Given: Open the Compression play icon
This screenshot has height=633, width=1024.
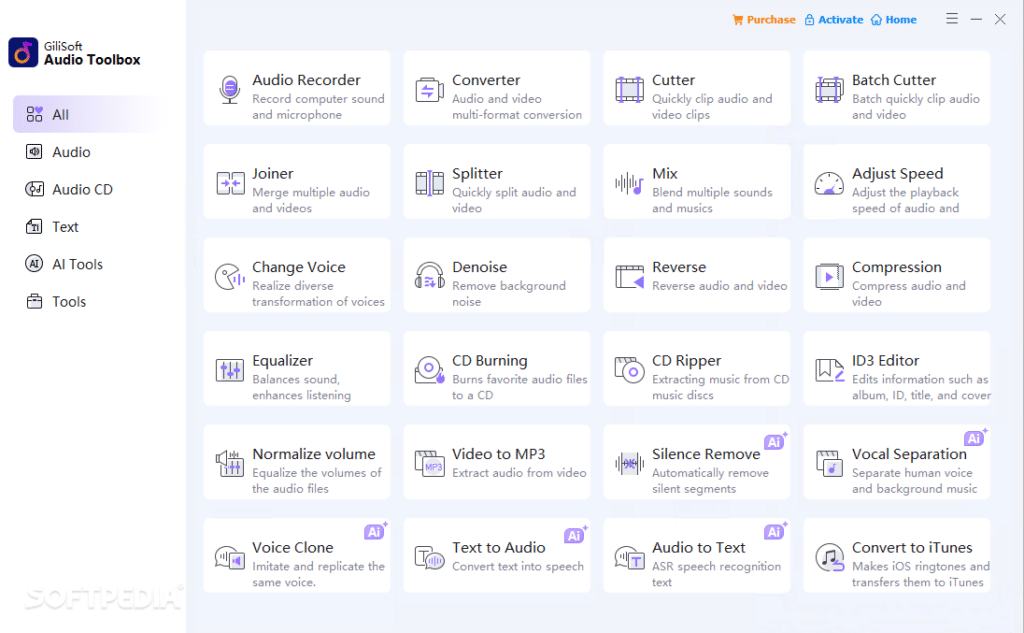Looking at the screenshot, I should pyautogui.click(x=829, y=276).
